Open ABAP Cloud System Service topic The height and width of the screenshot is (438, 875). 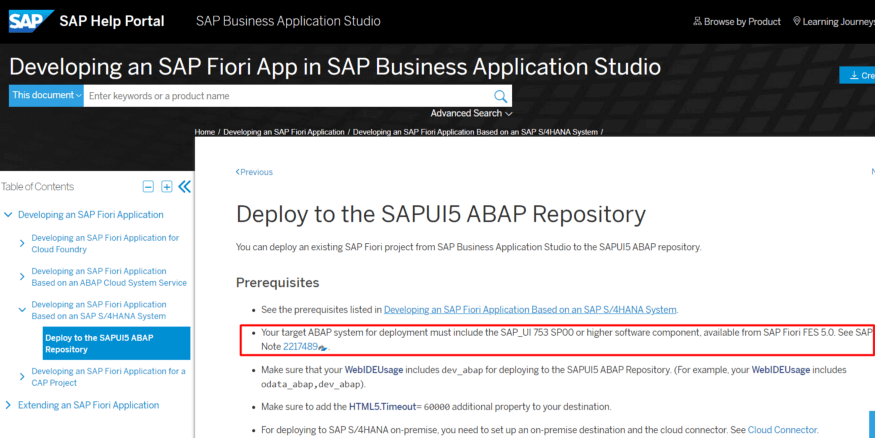click(109, 277)
